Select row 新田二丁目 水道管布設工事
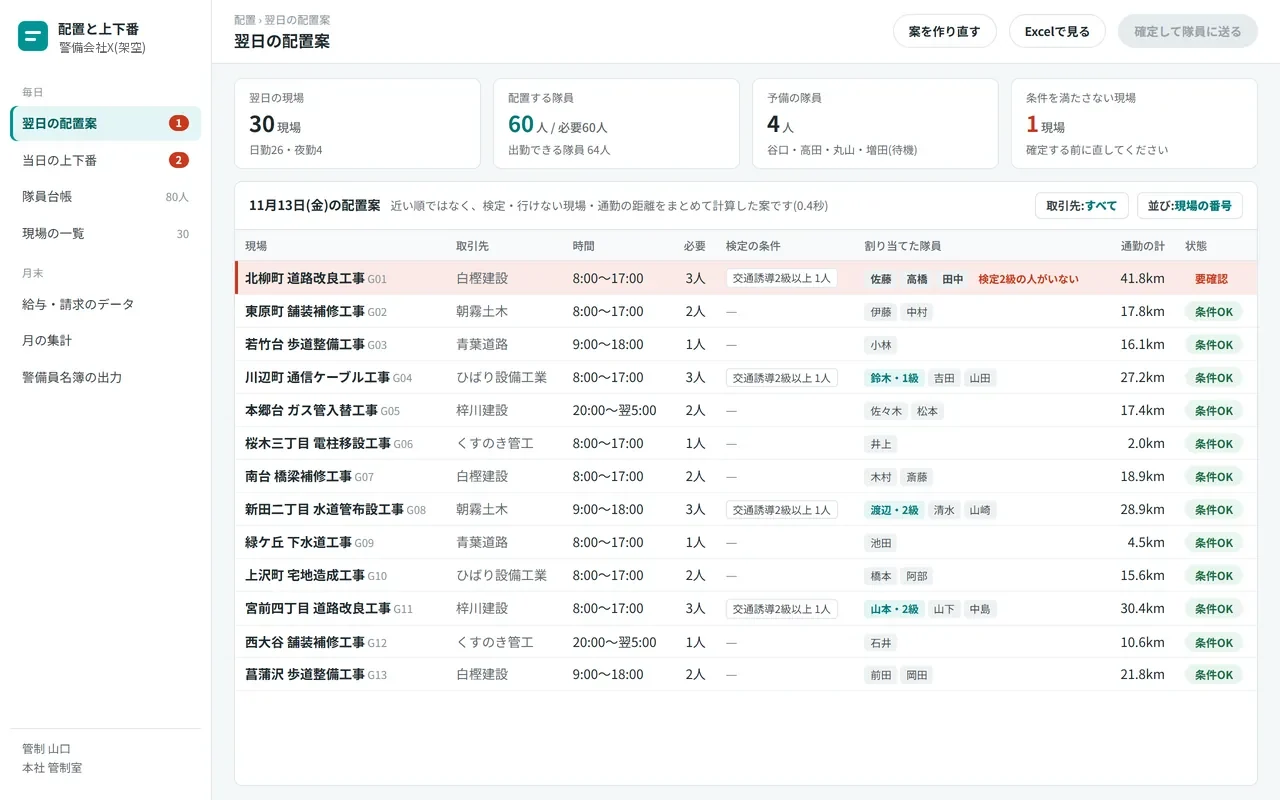Image resolution: width=1280 pixels, height=800 pixels. (746, 509)
